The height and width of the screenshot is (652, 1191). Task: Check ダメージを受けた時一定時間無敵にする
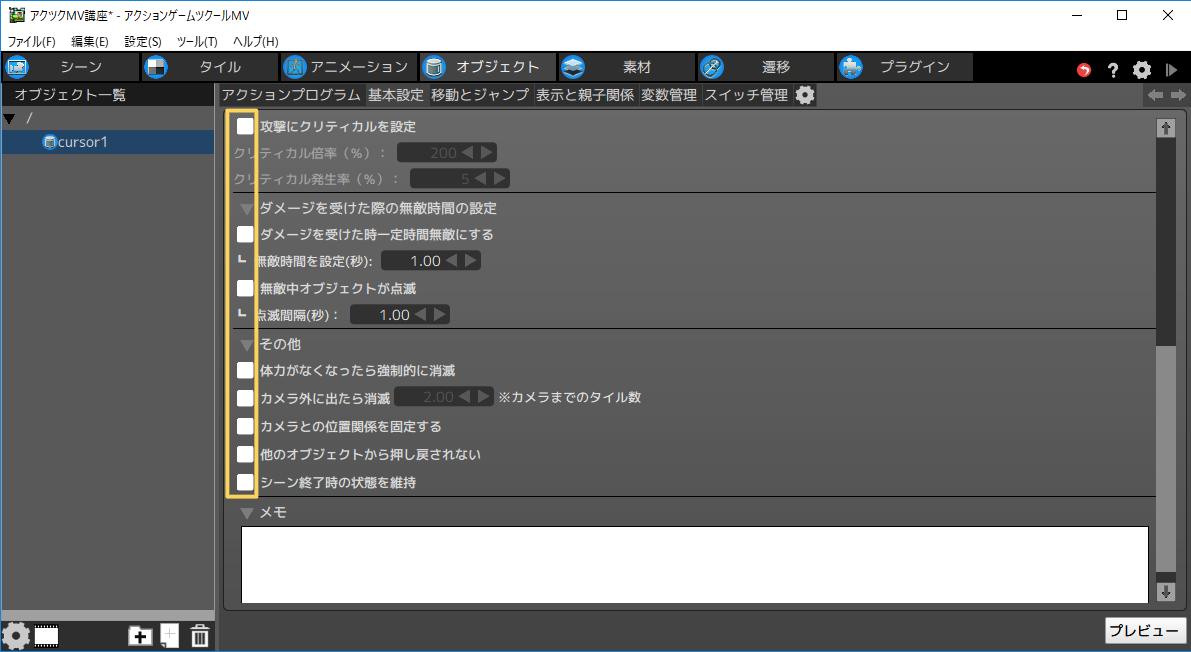pos(245,234)
